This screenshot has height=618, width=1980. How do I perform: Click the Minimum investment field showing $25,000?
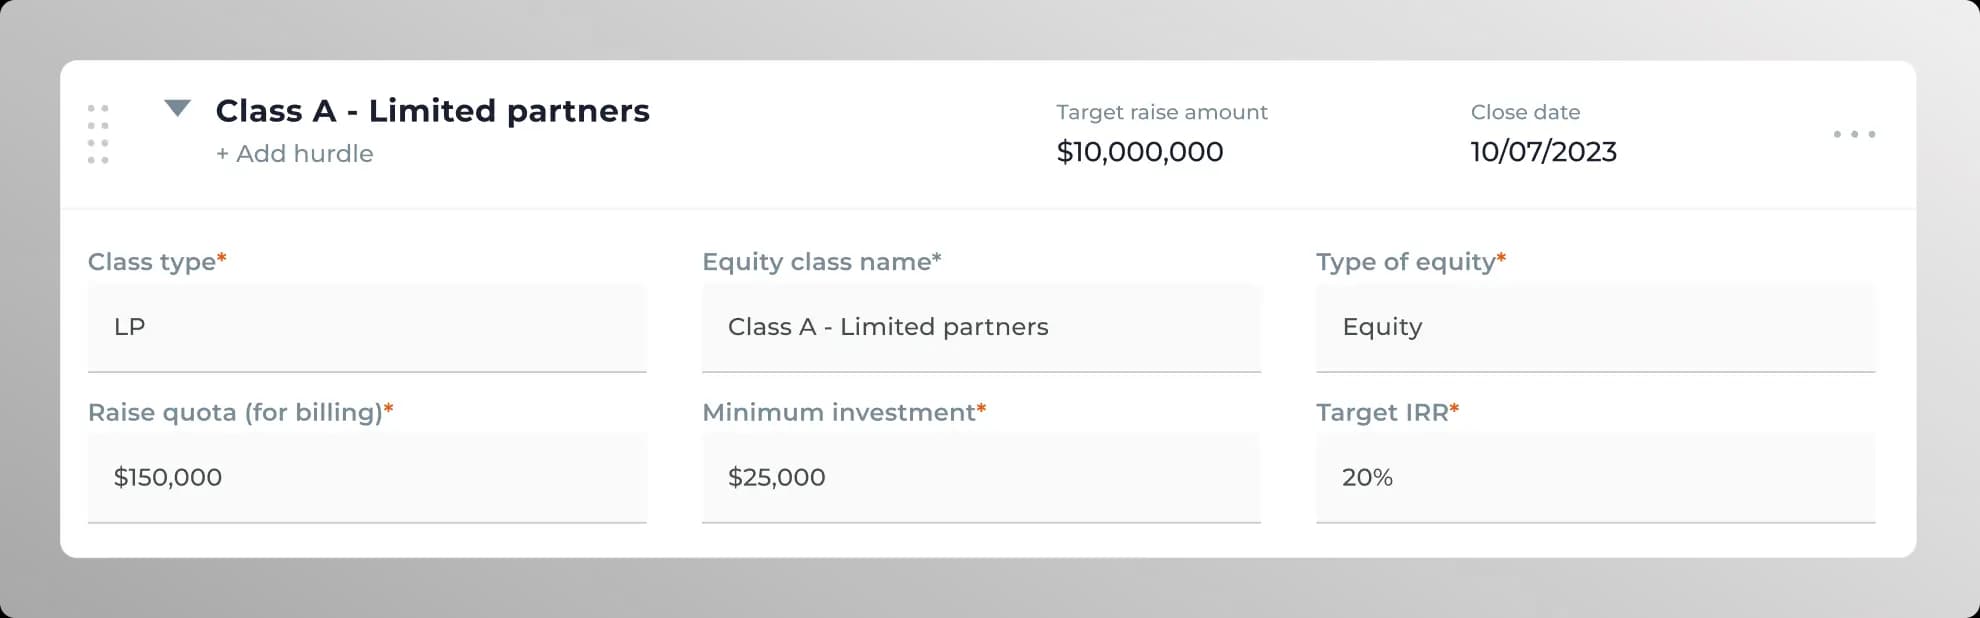click(x=980, y=478)
